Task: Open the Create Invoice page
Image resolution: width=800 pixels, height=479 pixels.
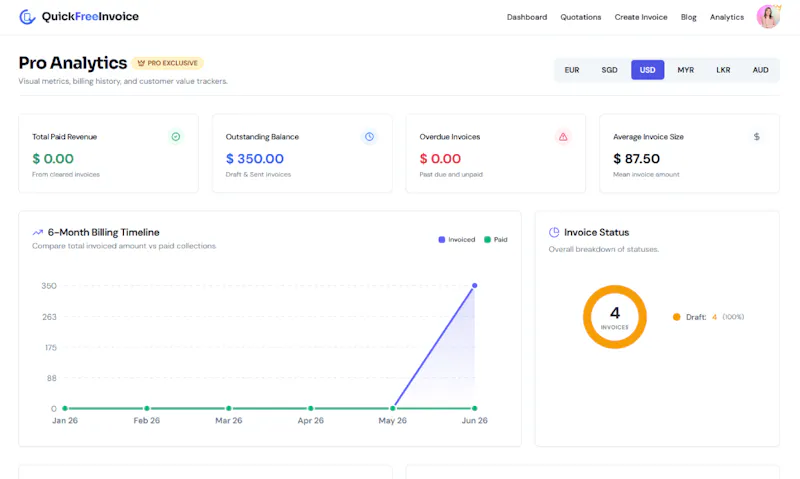Action: (x=641, y=17)
